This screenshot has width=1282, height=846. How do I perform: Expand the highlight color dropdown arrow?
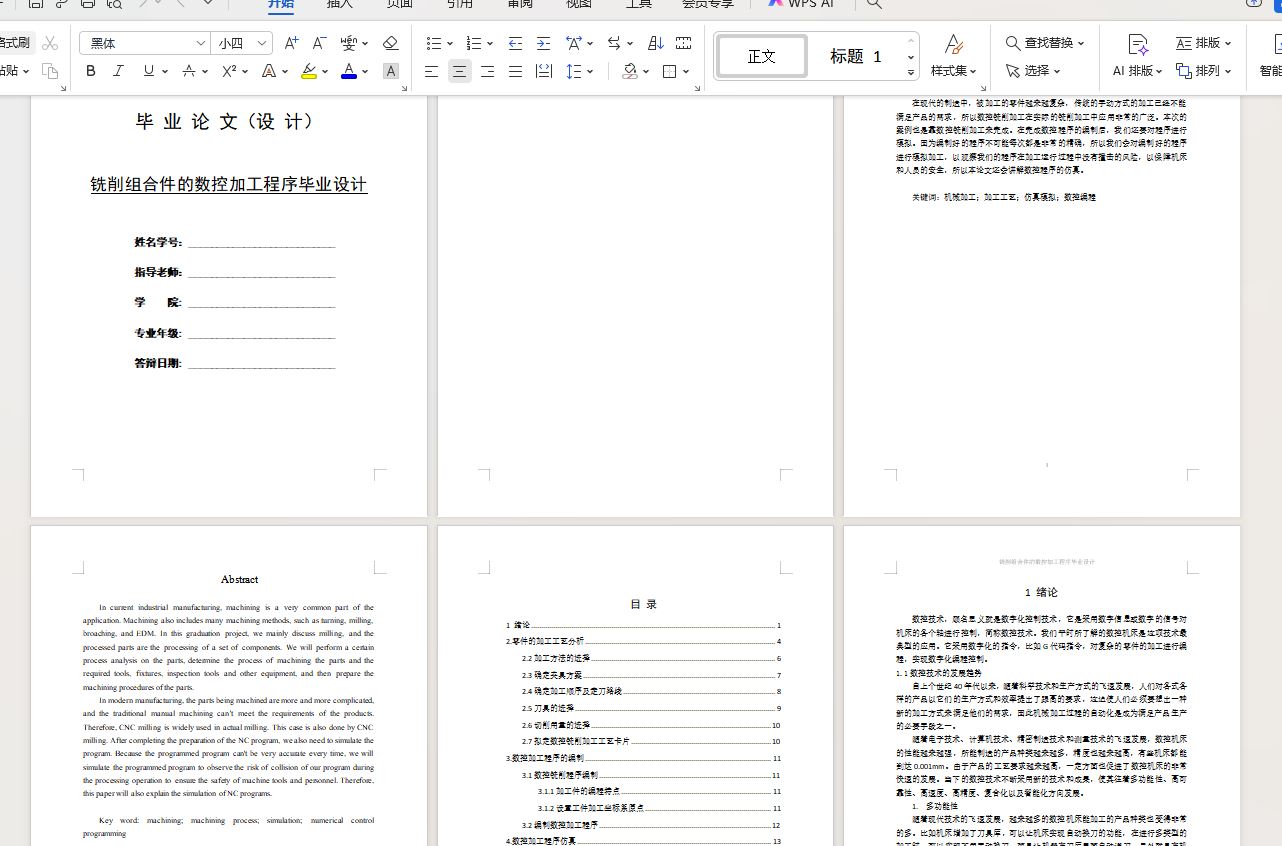point(325,71)
